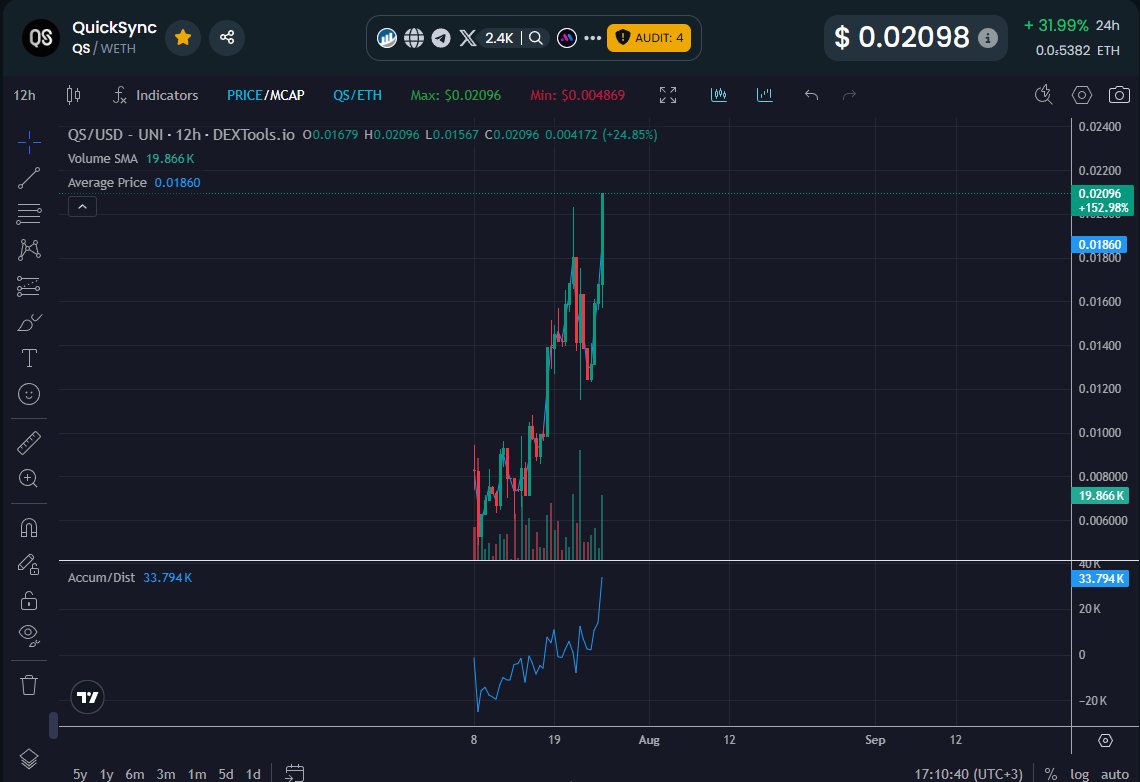Open the share options icon
This screenshot has height=782, width=1140.
[x=227, y=37]
